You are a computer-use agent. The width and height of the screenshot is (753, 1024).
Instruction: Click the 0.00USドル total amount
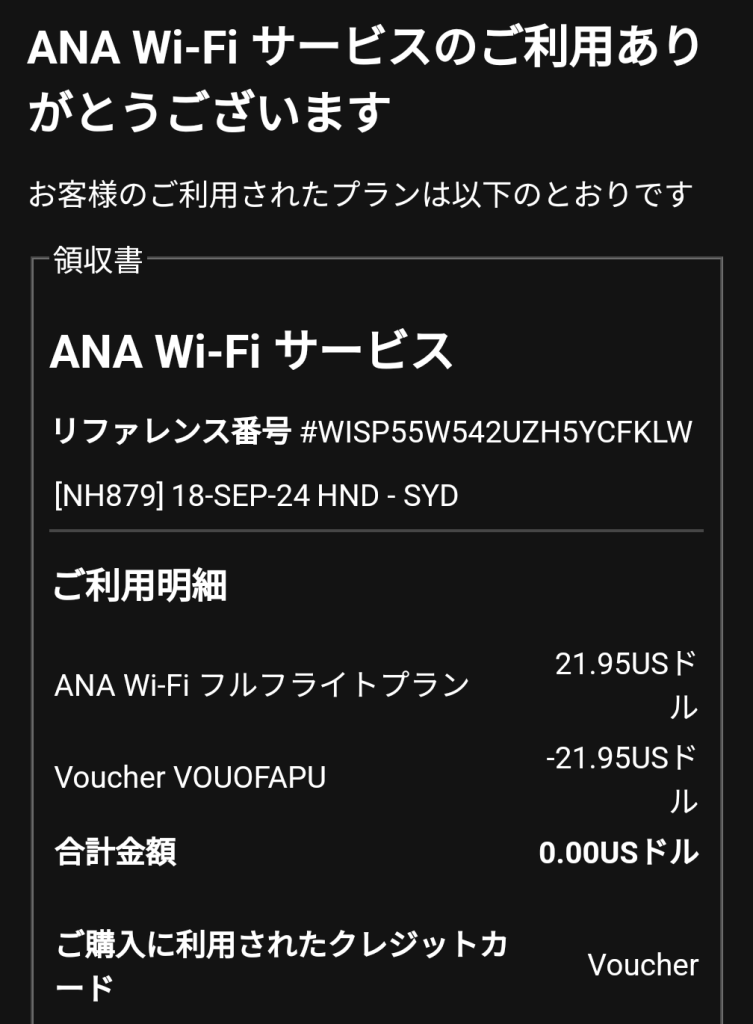[x=618, y=853]
